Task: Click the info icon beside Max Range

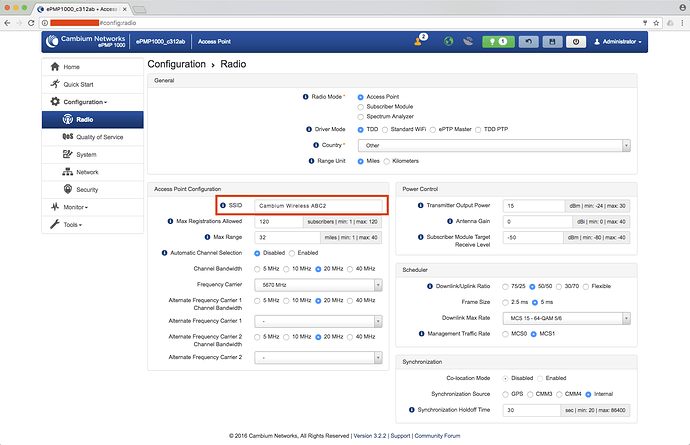Action: pyautogui.click(x=207, y=237)
